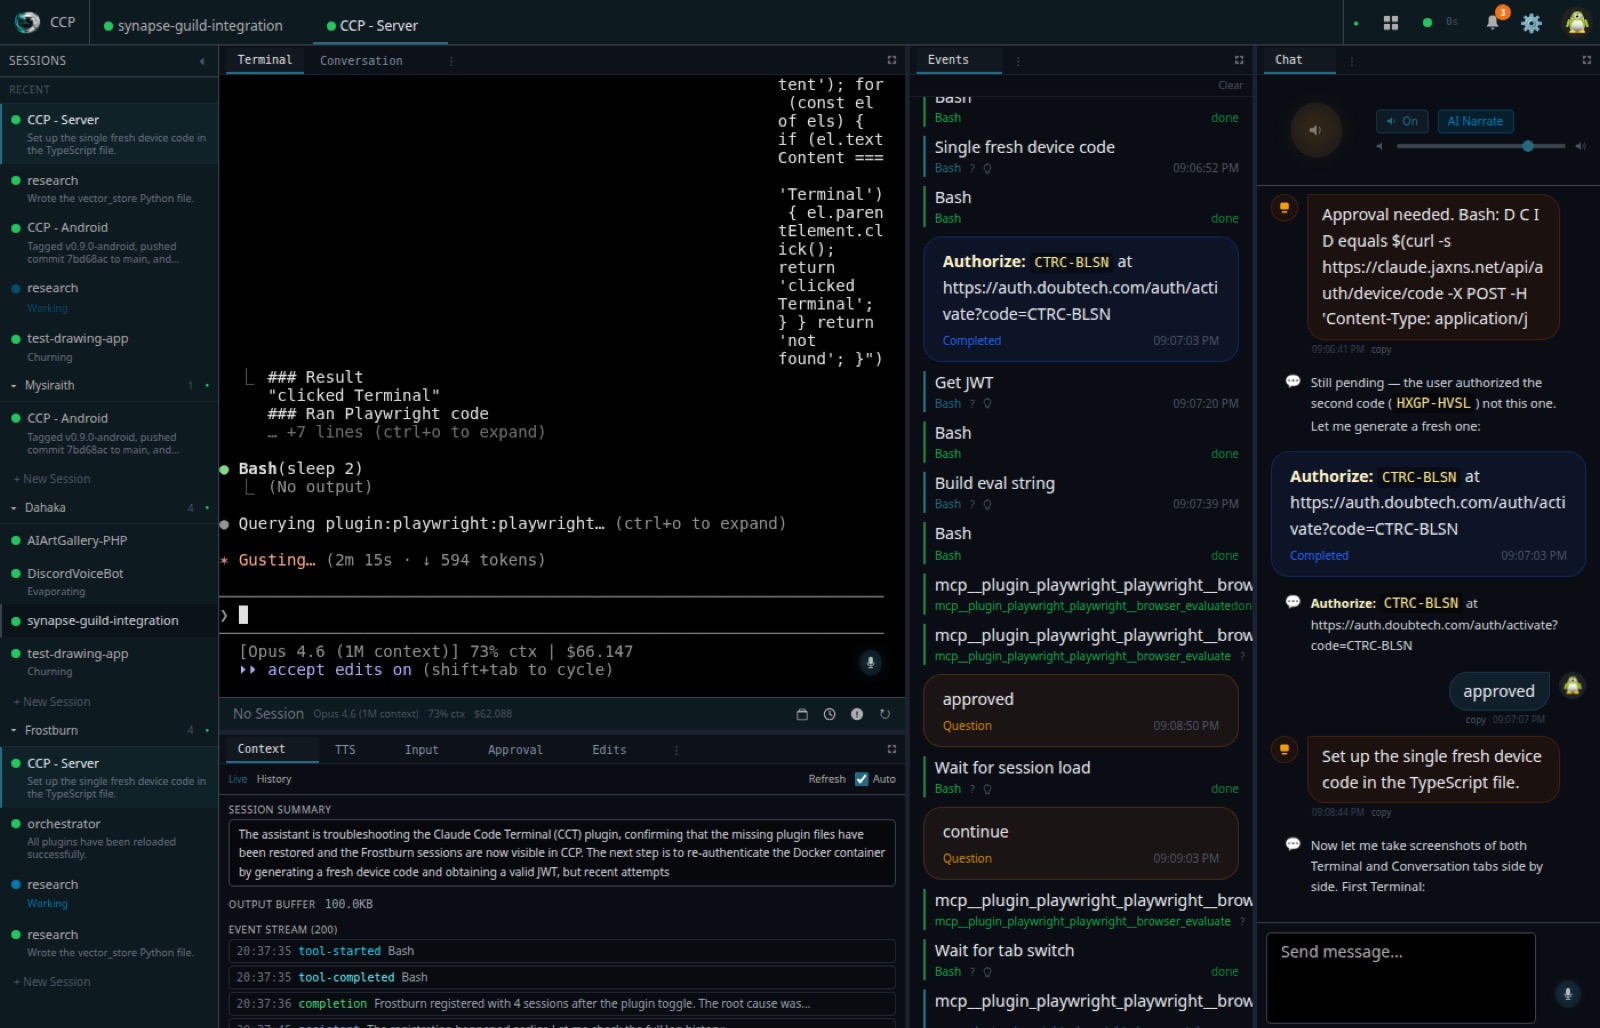Open the penguin user avatar menu
Screen dimensions: 1600x1028
(1577, 22)
